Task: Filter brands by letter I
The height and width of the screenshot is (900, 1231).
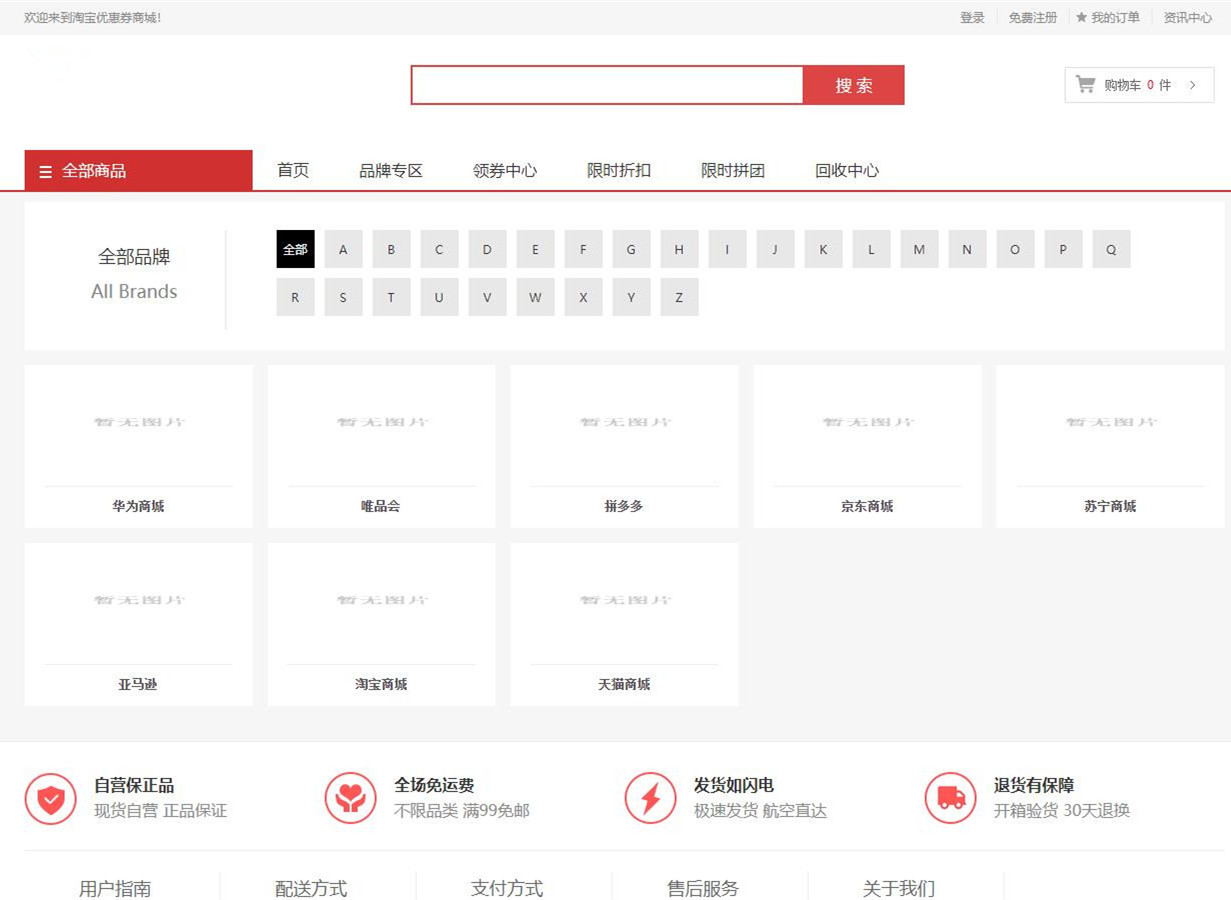Action: (x=727, y=249)
